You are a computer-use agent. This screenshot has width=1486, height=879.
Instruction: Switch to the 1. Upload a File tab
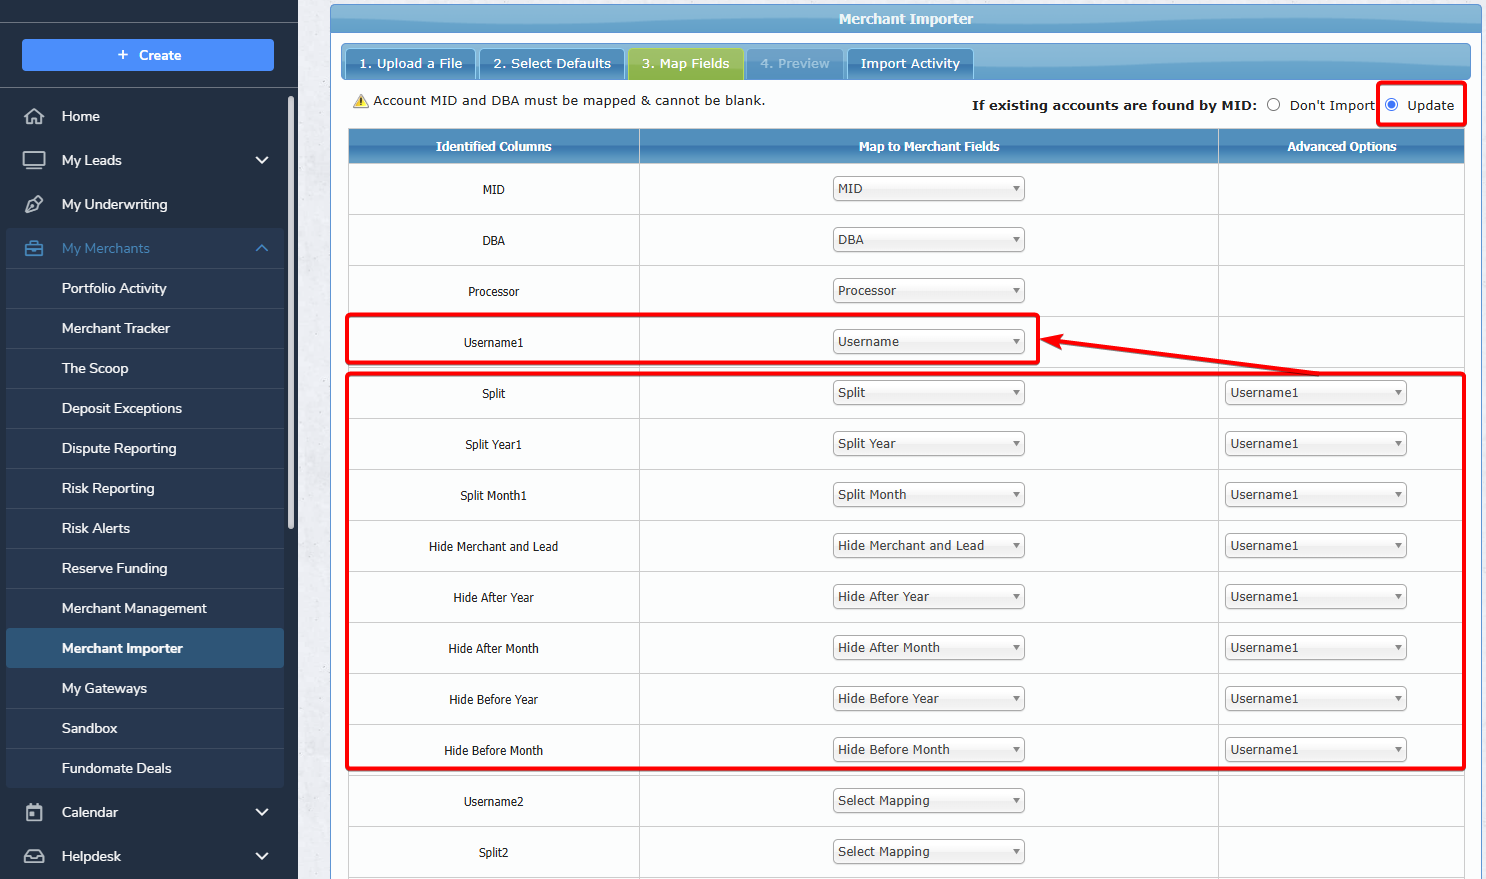411,64
